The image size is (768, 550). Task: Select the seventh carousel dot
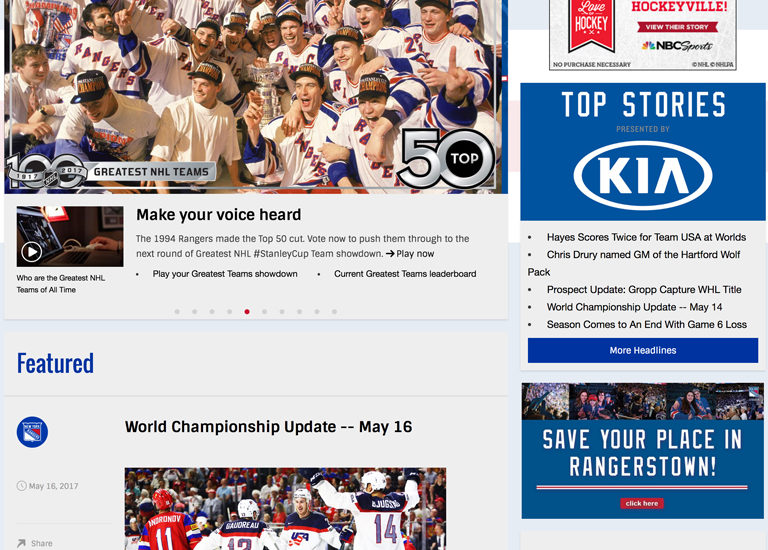pos(282,311)
